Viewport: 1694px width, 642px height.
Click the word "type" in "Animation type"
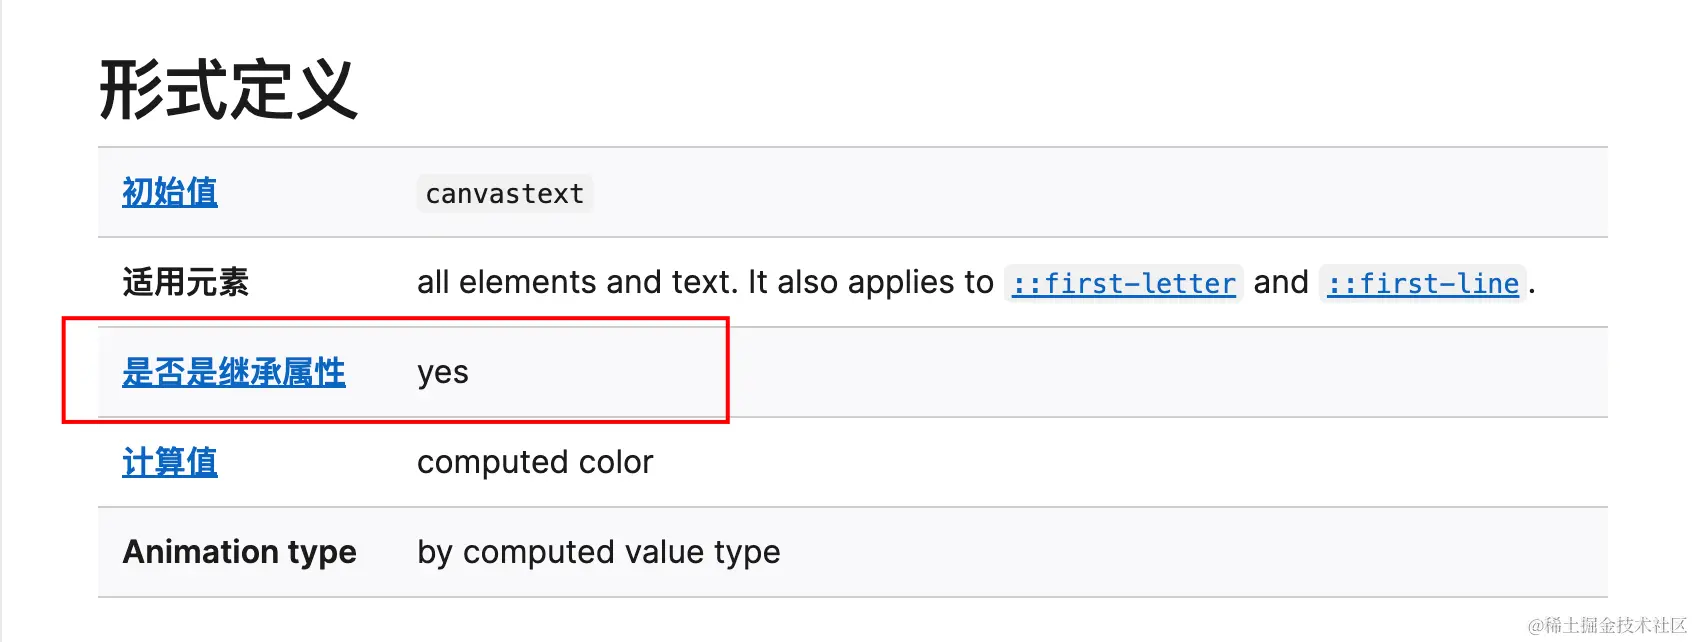[321, 552]
